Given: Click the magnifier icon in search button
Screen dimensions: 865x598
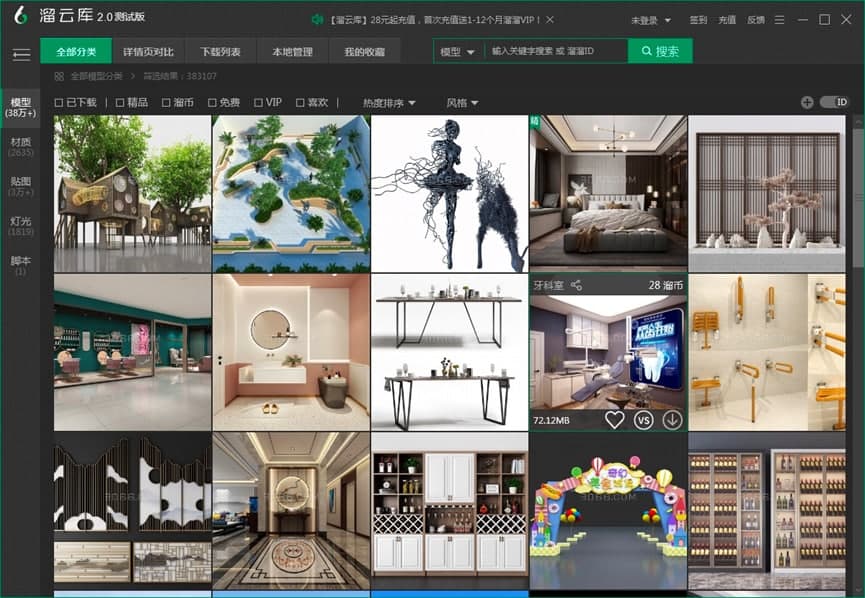Looking at the screenshot, I should pos(647,51).
